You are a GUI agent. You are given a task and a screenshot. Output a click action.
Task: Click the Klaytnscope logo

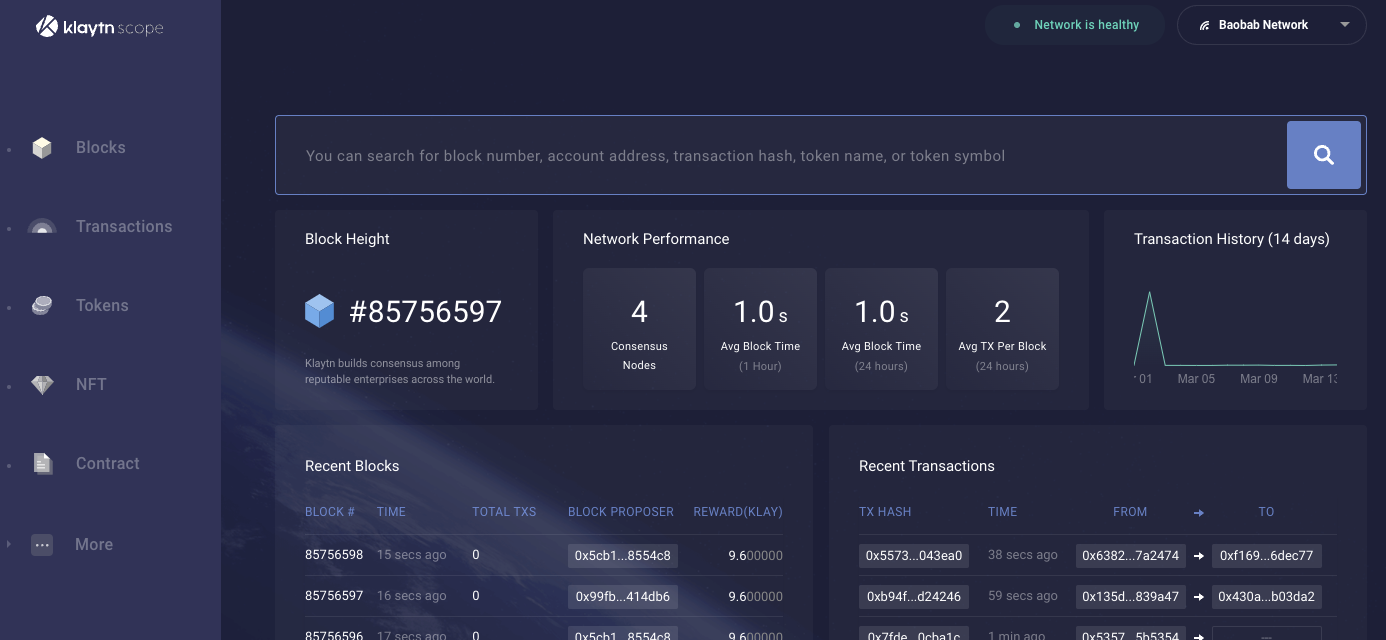[x=100, y=27]
